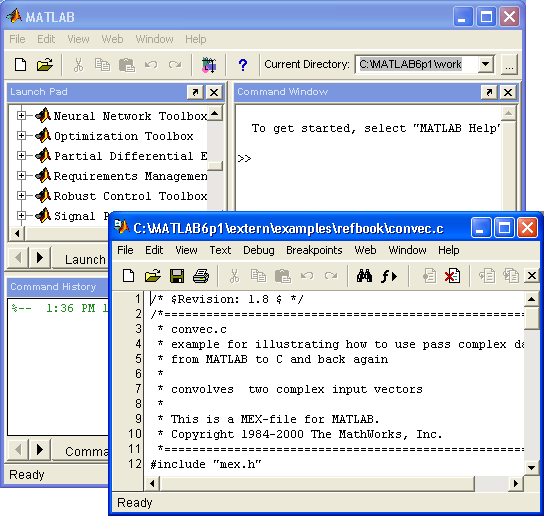This screenshot has width=544, height=516.
Task: Expand Requirements Management tree node
Action: point(22,176)
